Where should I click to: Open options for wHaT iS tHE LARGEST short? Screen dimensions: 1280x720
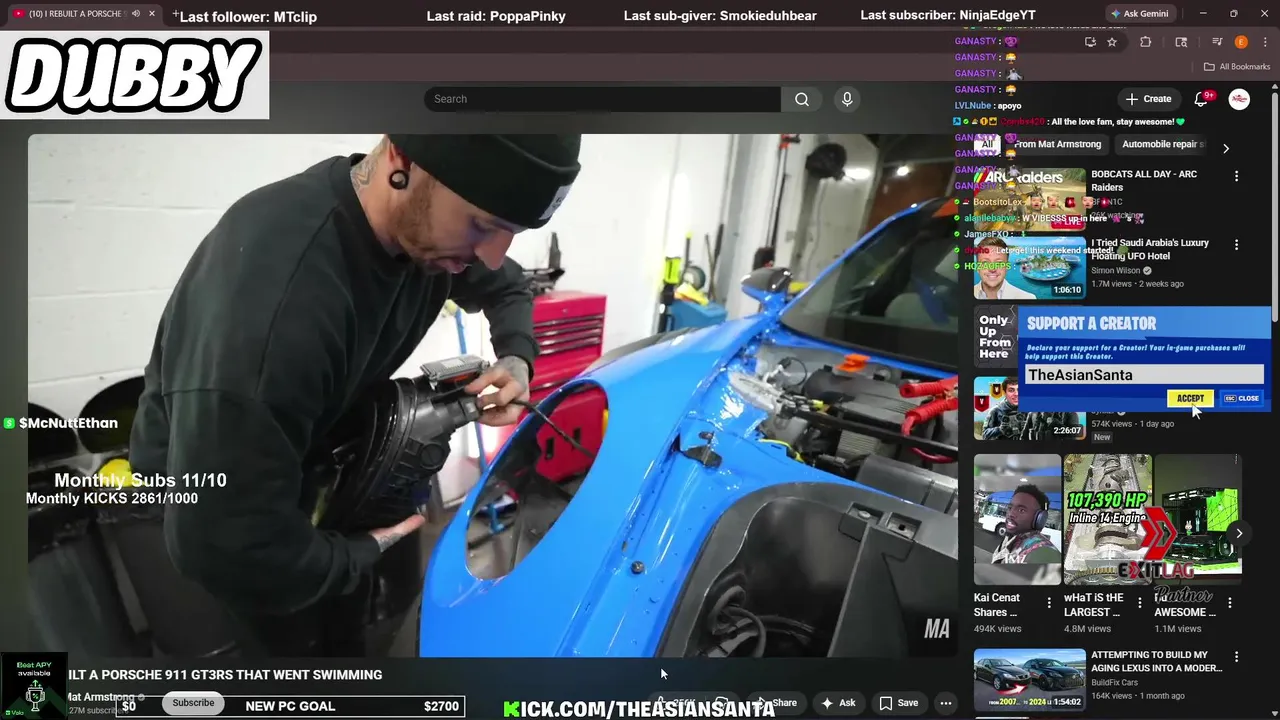1139,603
